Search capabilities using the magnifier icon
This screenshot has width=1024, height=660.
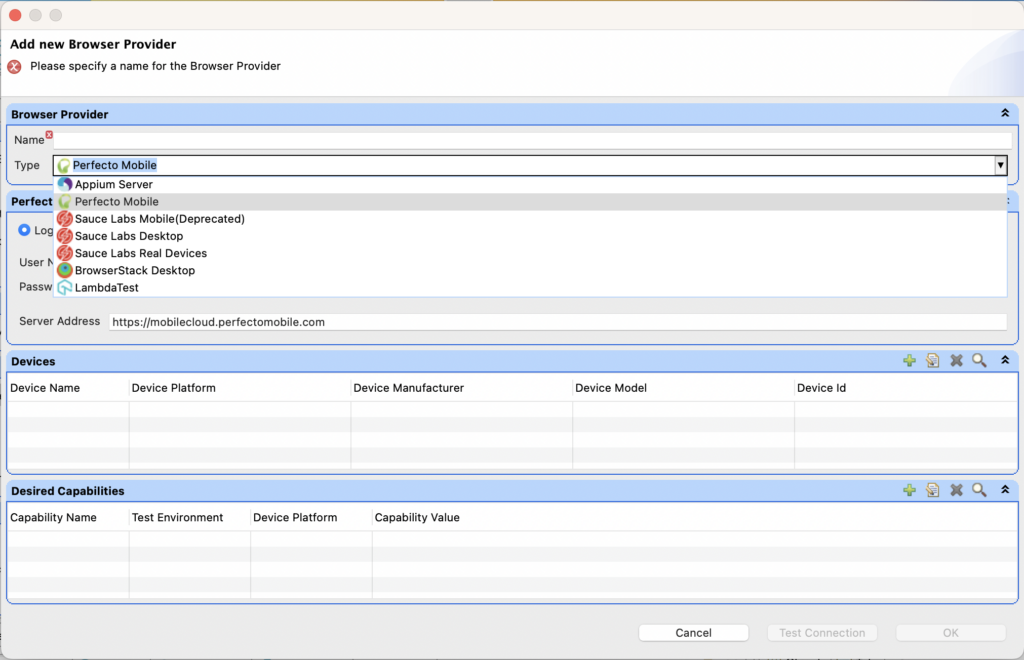[x=979, y=490]
